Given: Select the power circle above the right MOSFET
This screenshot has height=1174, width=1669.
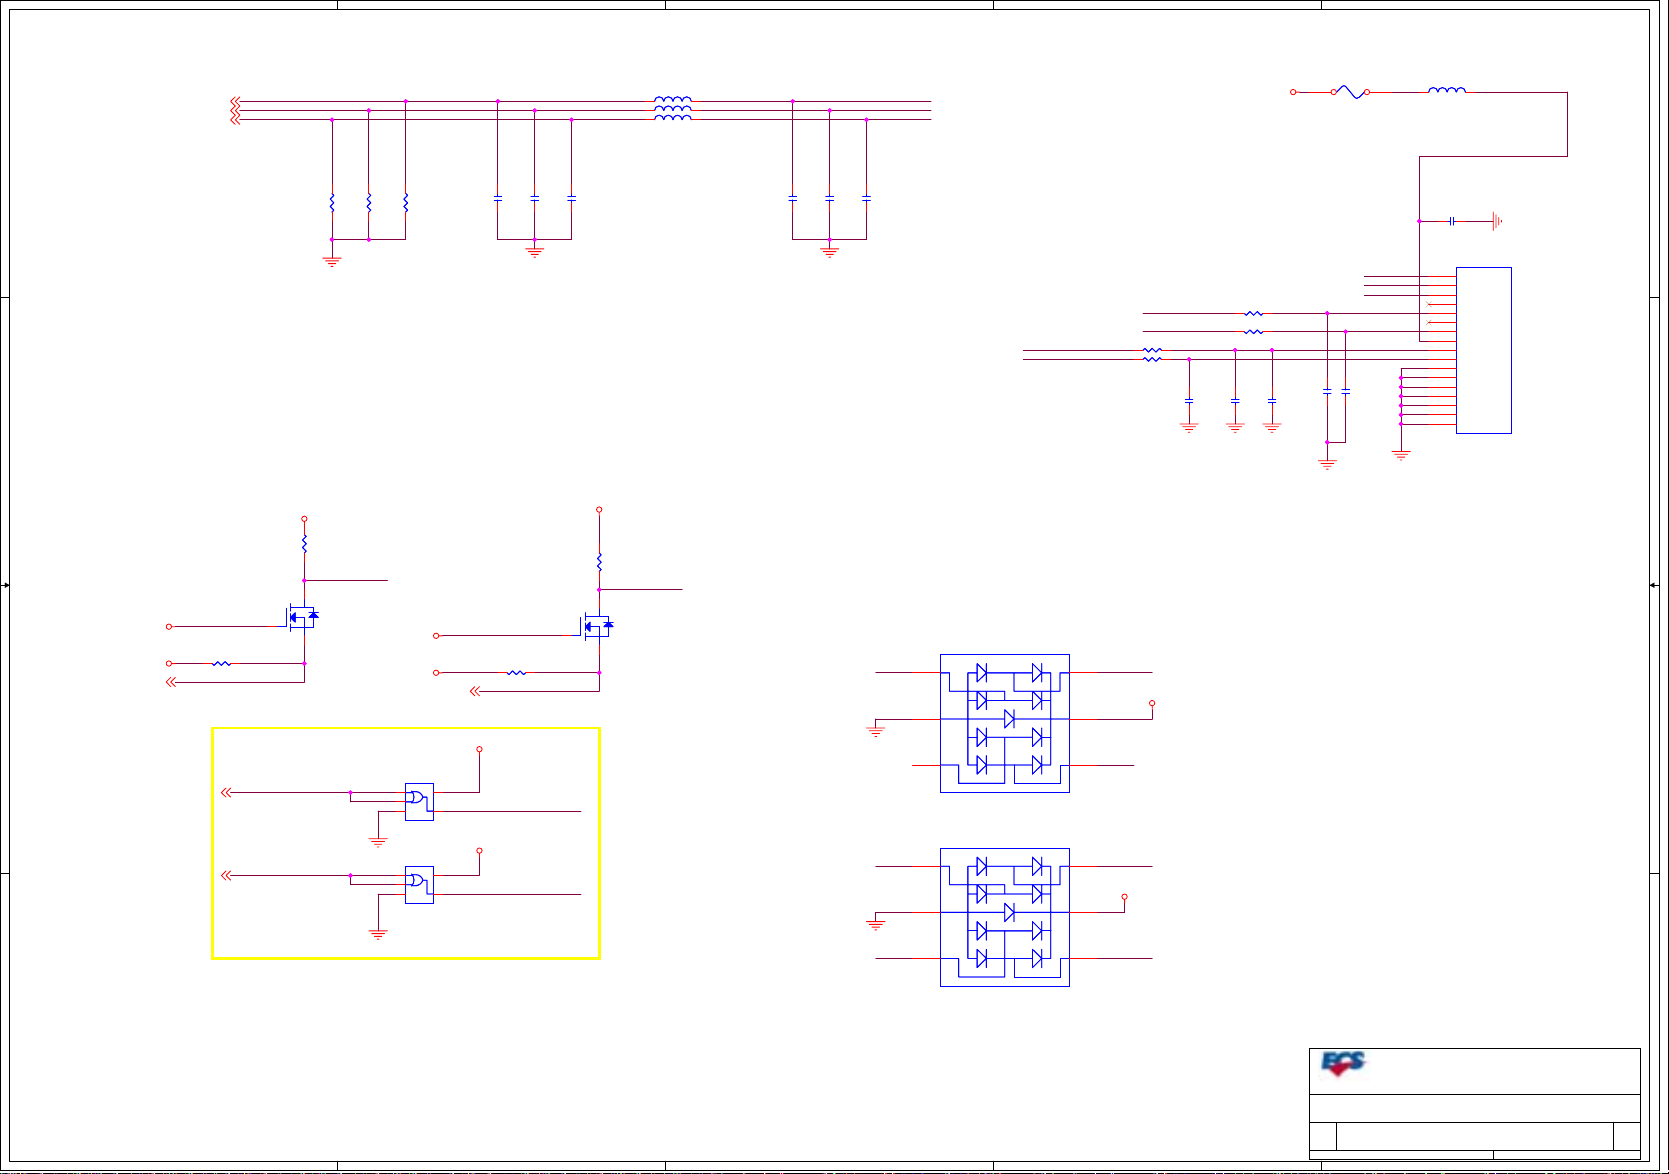Looking at the screenshot, I should 599,509.
